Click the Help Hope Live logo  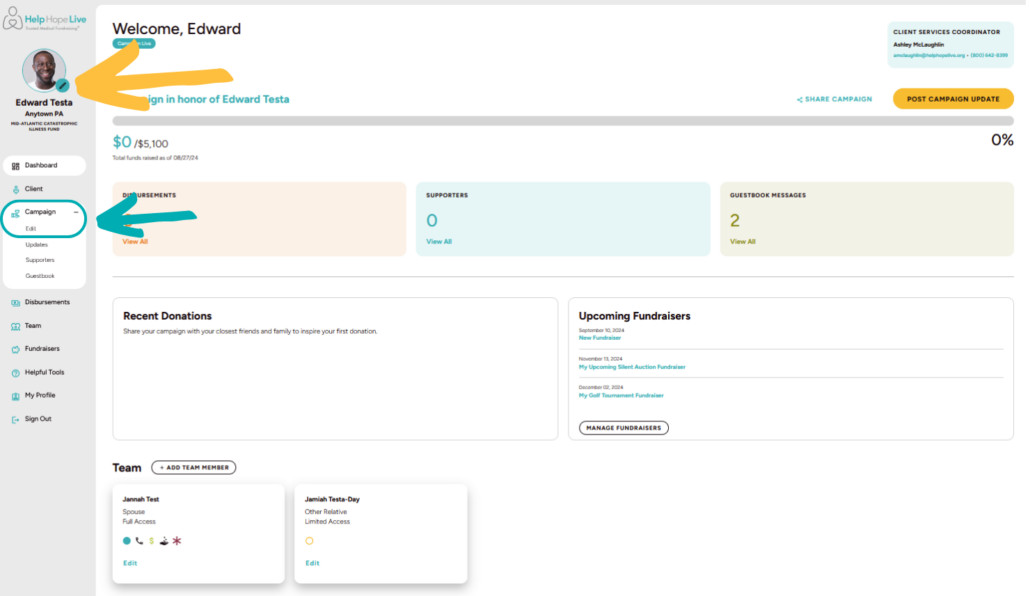coord(44,19)
